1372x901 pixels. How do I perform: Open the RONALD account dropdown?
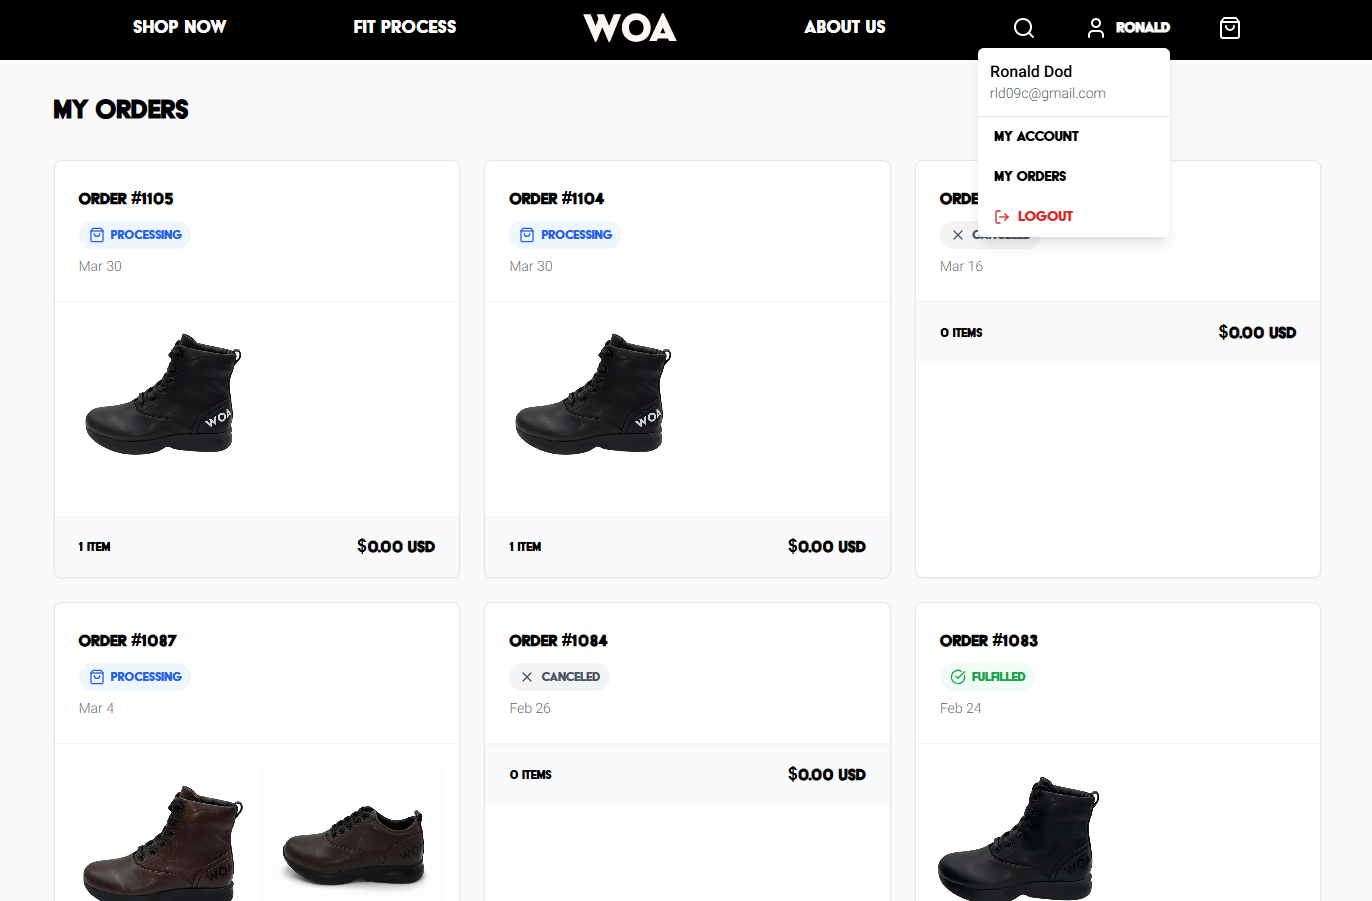1128,27
